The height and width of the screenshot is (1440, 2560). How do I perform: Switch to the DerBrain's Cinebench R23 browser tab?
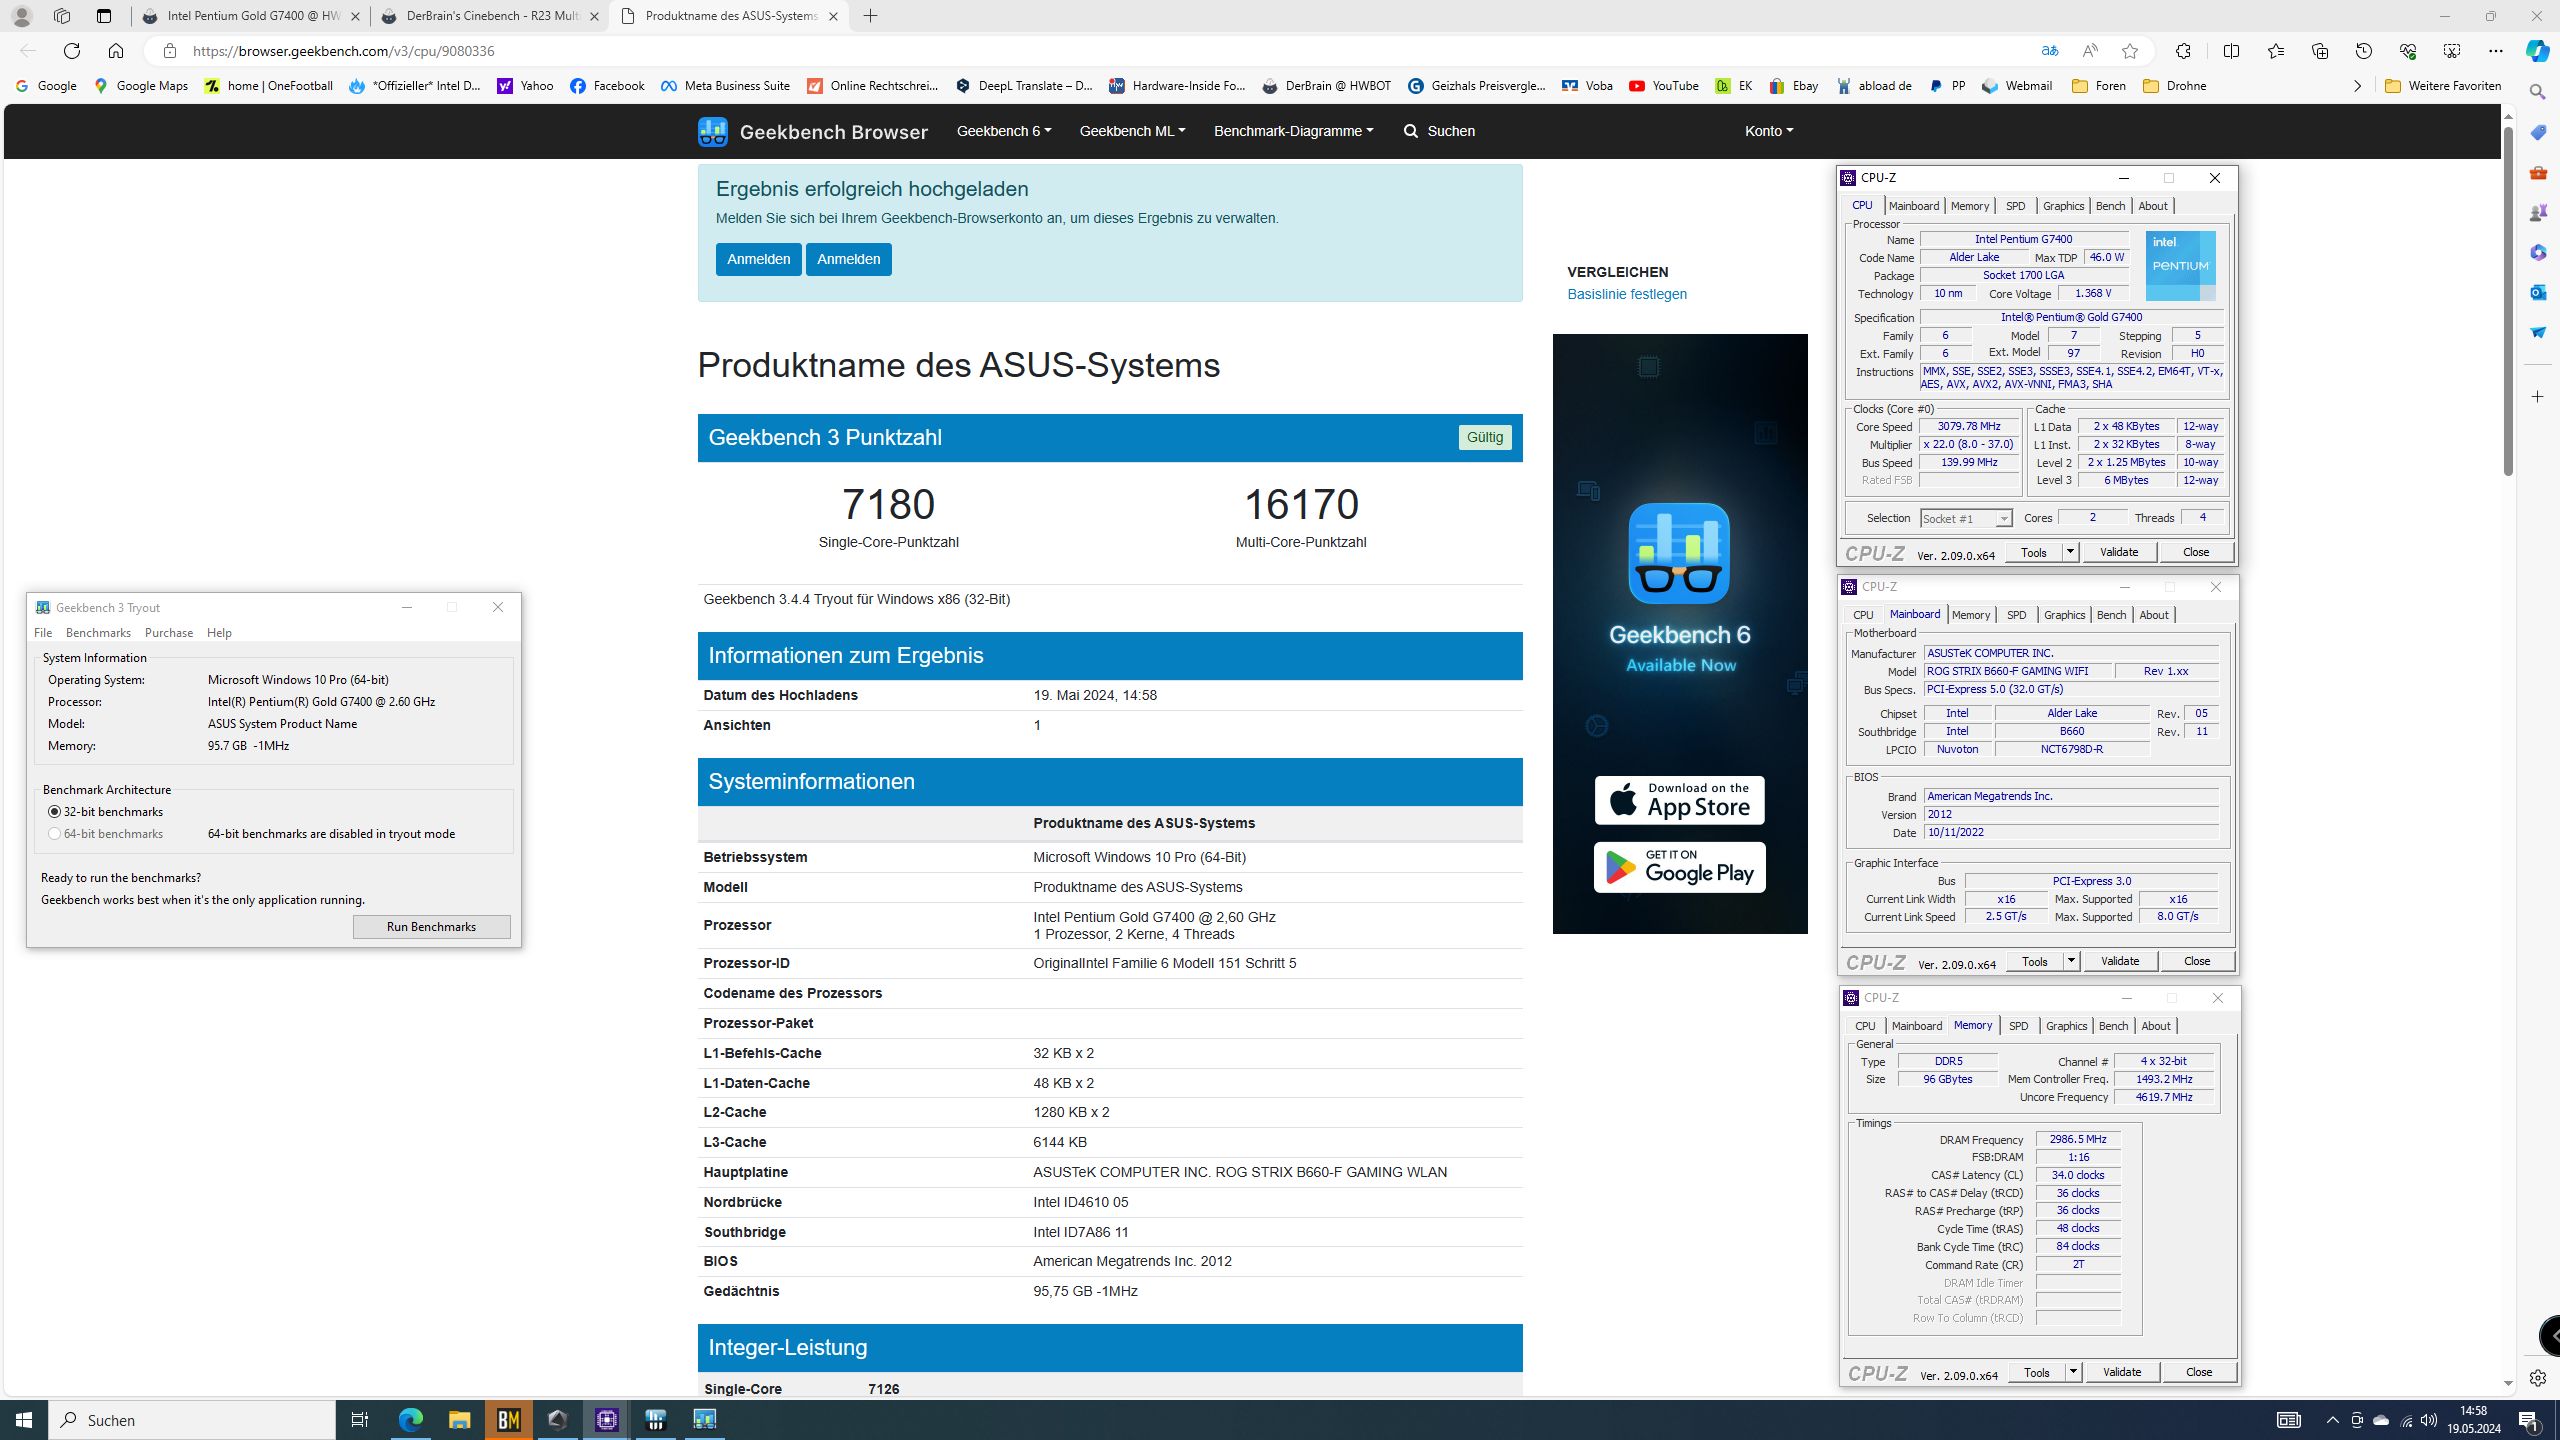click(x=490, y=16)
